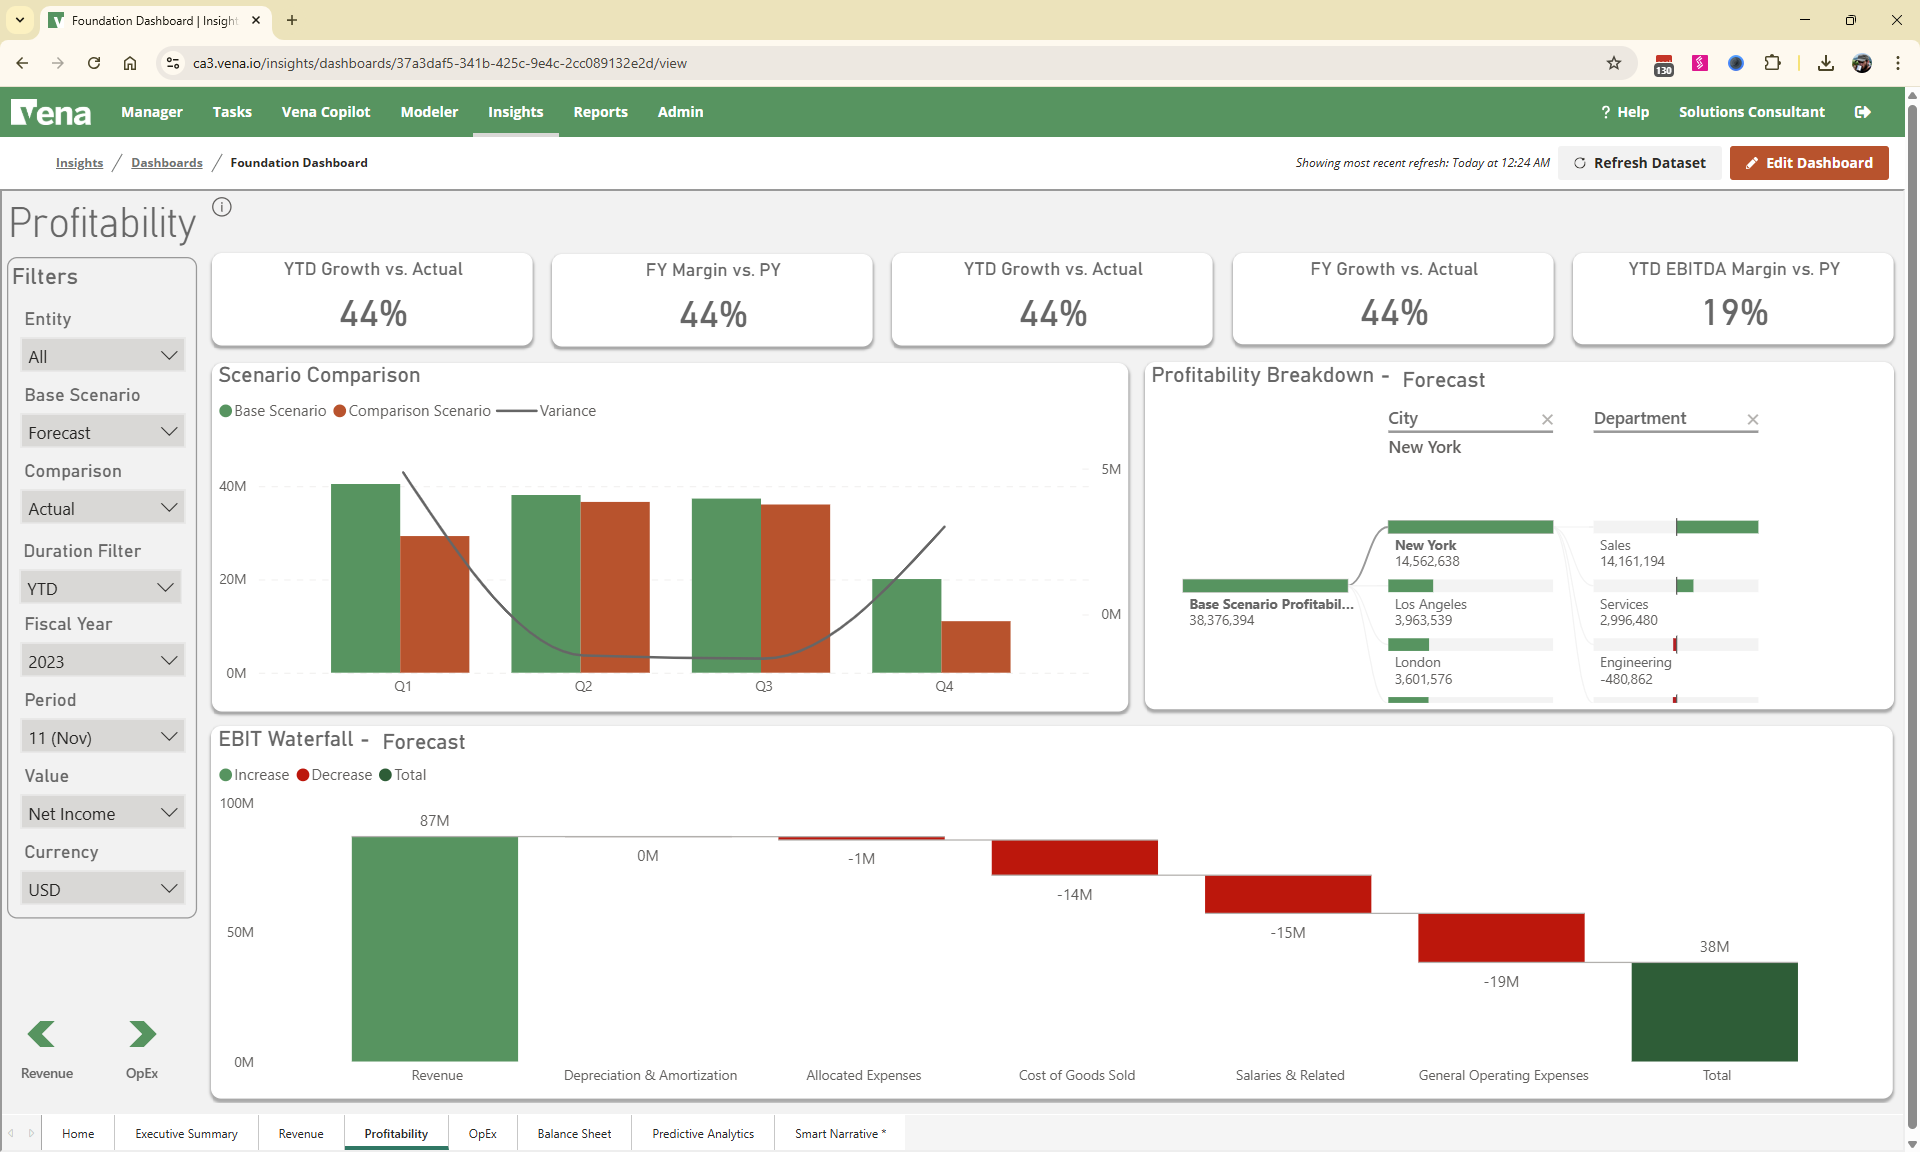Select the Revenue back arrow in filters panel
This screenshot has width=1920, height=1152.
41,1034
